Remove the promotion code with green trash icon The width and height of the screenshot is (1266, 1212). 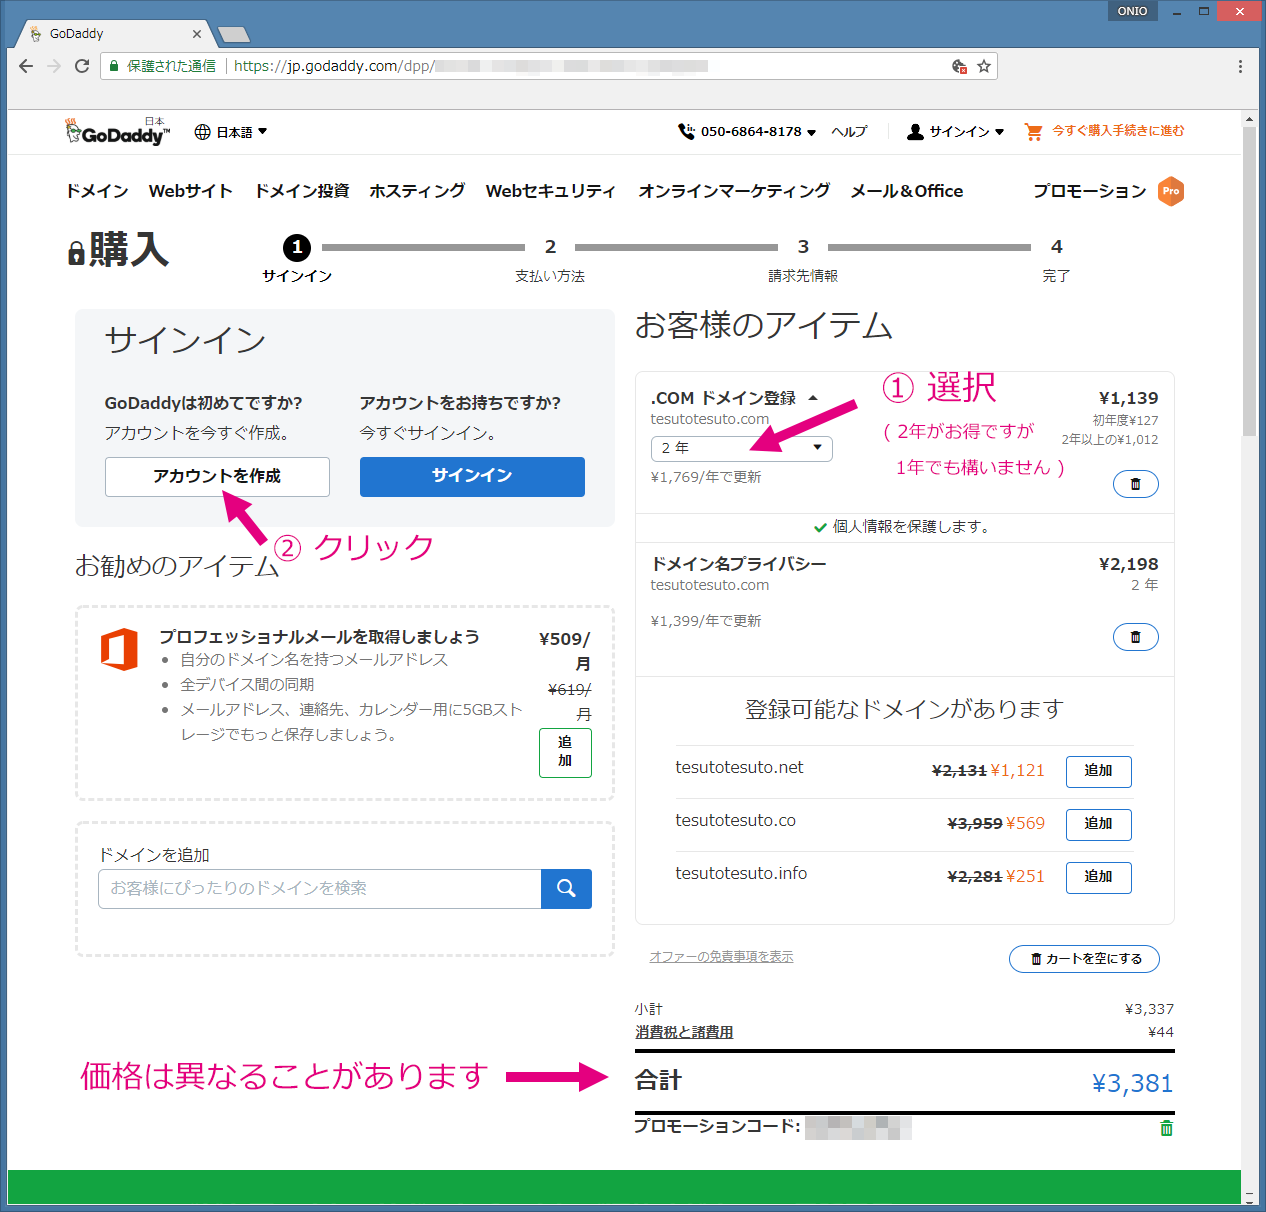tap(1166, 1128)
